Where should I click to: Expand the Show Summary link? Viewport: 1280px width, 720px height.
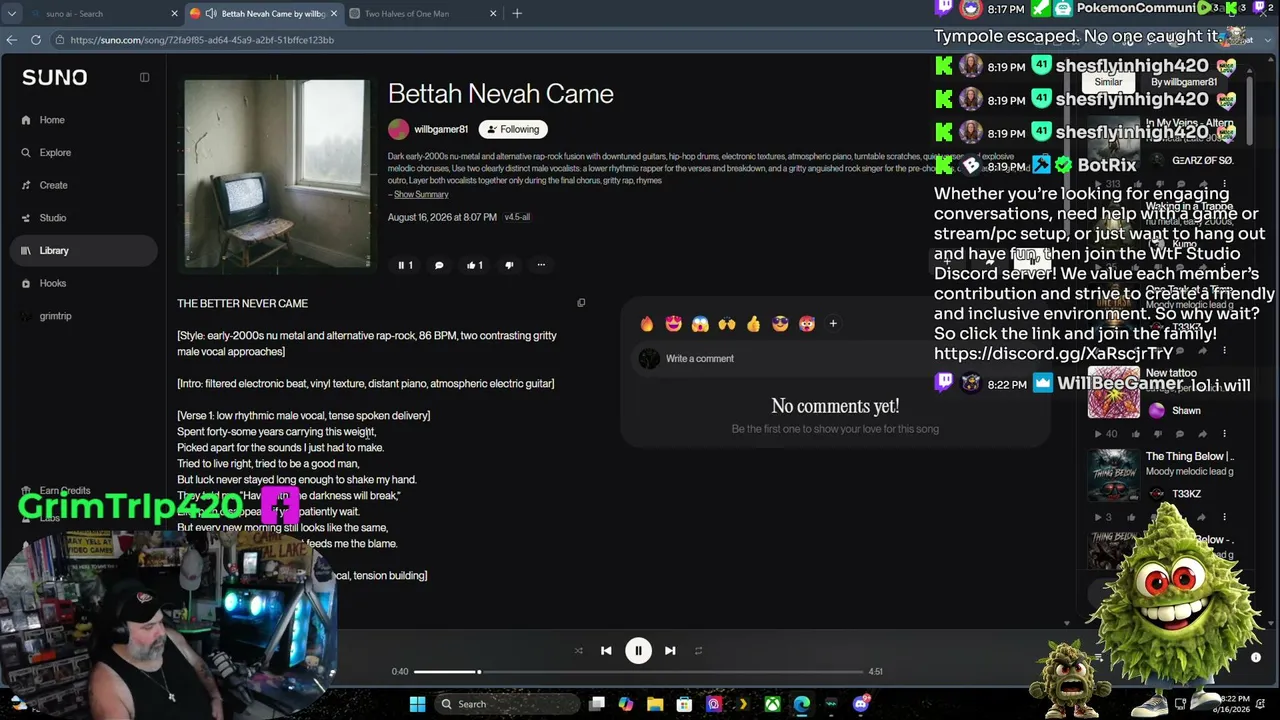click(x=421, y=194)
